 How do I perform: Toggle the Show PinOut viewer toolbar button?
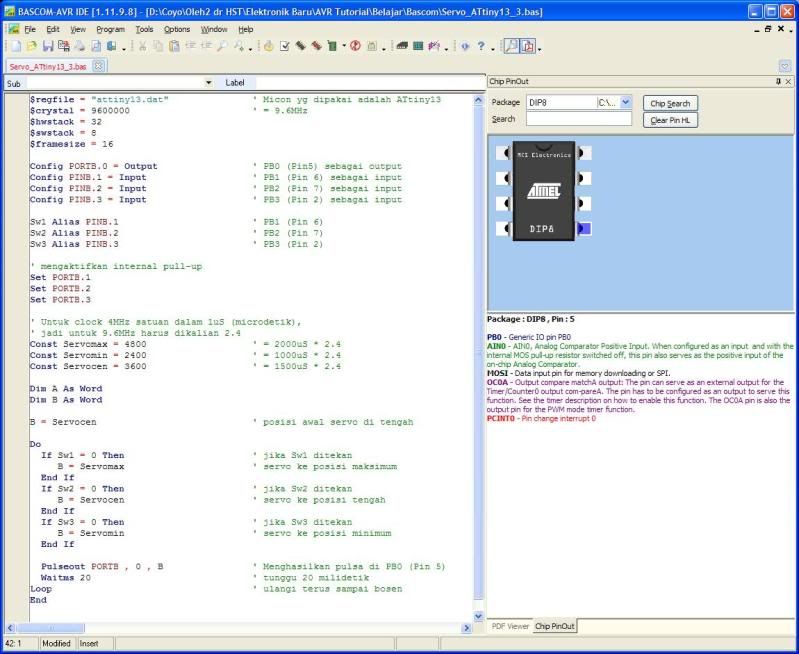point(511,46)
